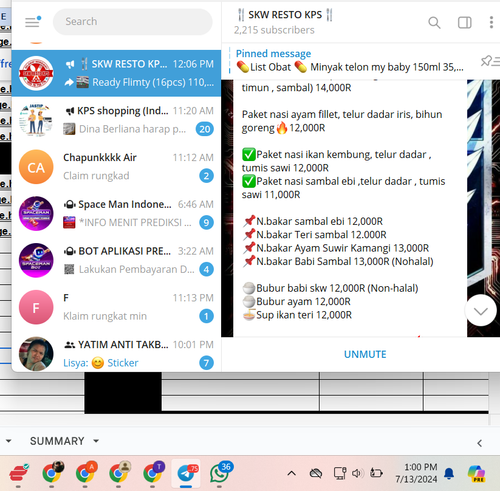Show the pinned messages list icon
500x491 pixels.
[x=489, y=61]
